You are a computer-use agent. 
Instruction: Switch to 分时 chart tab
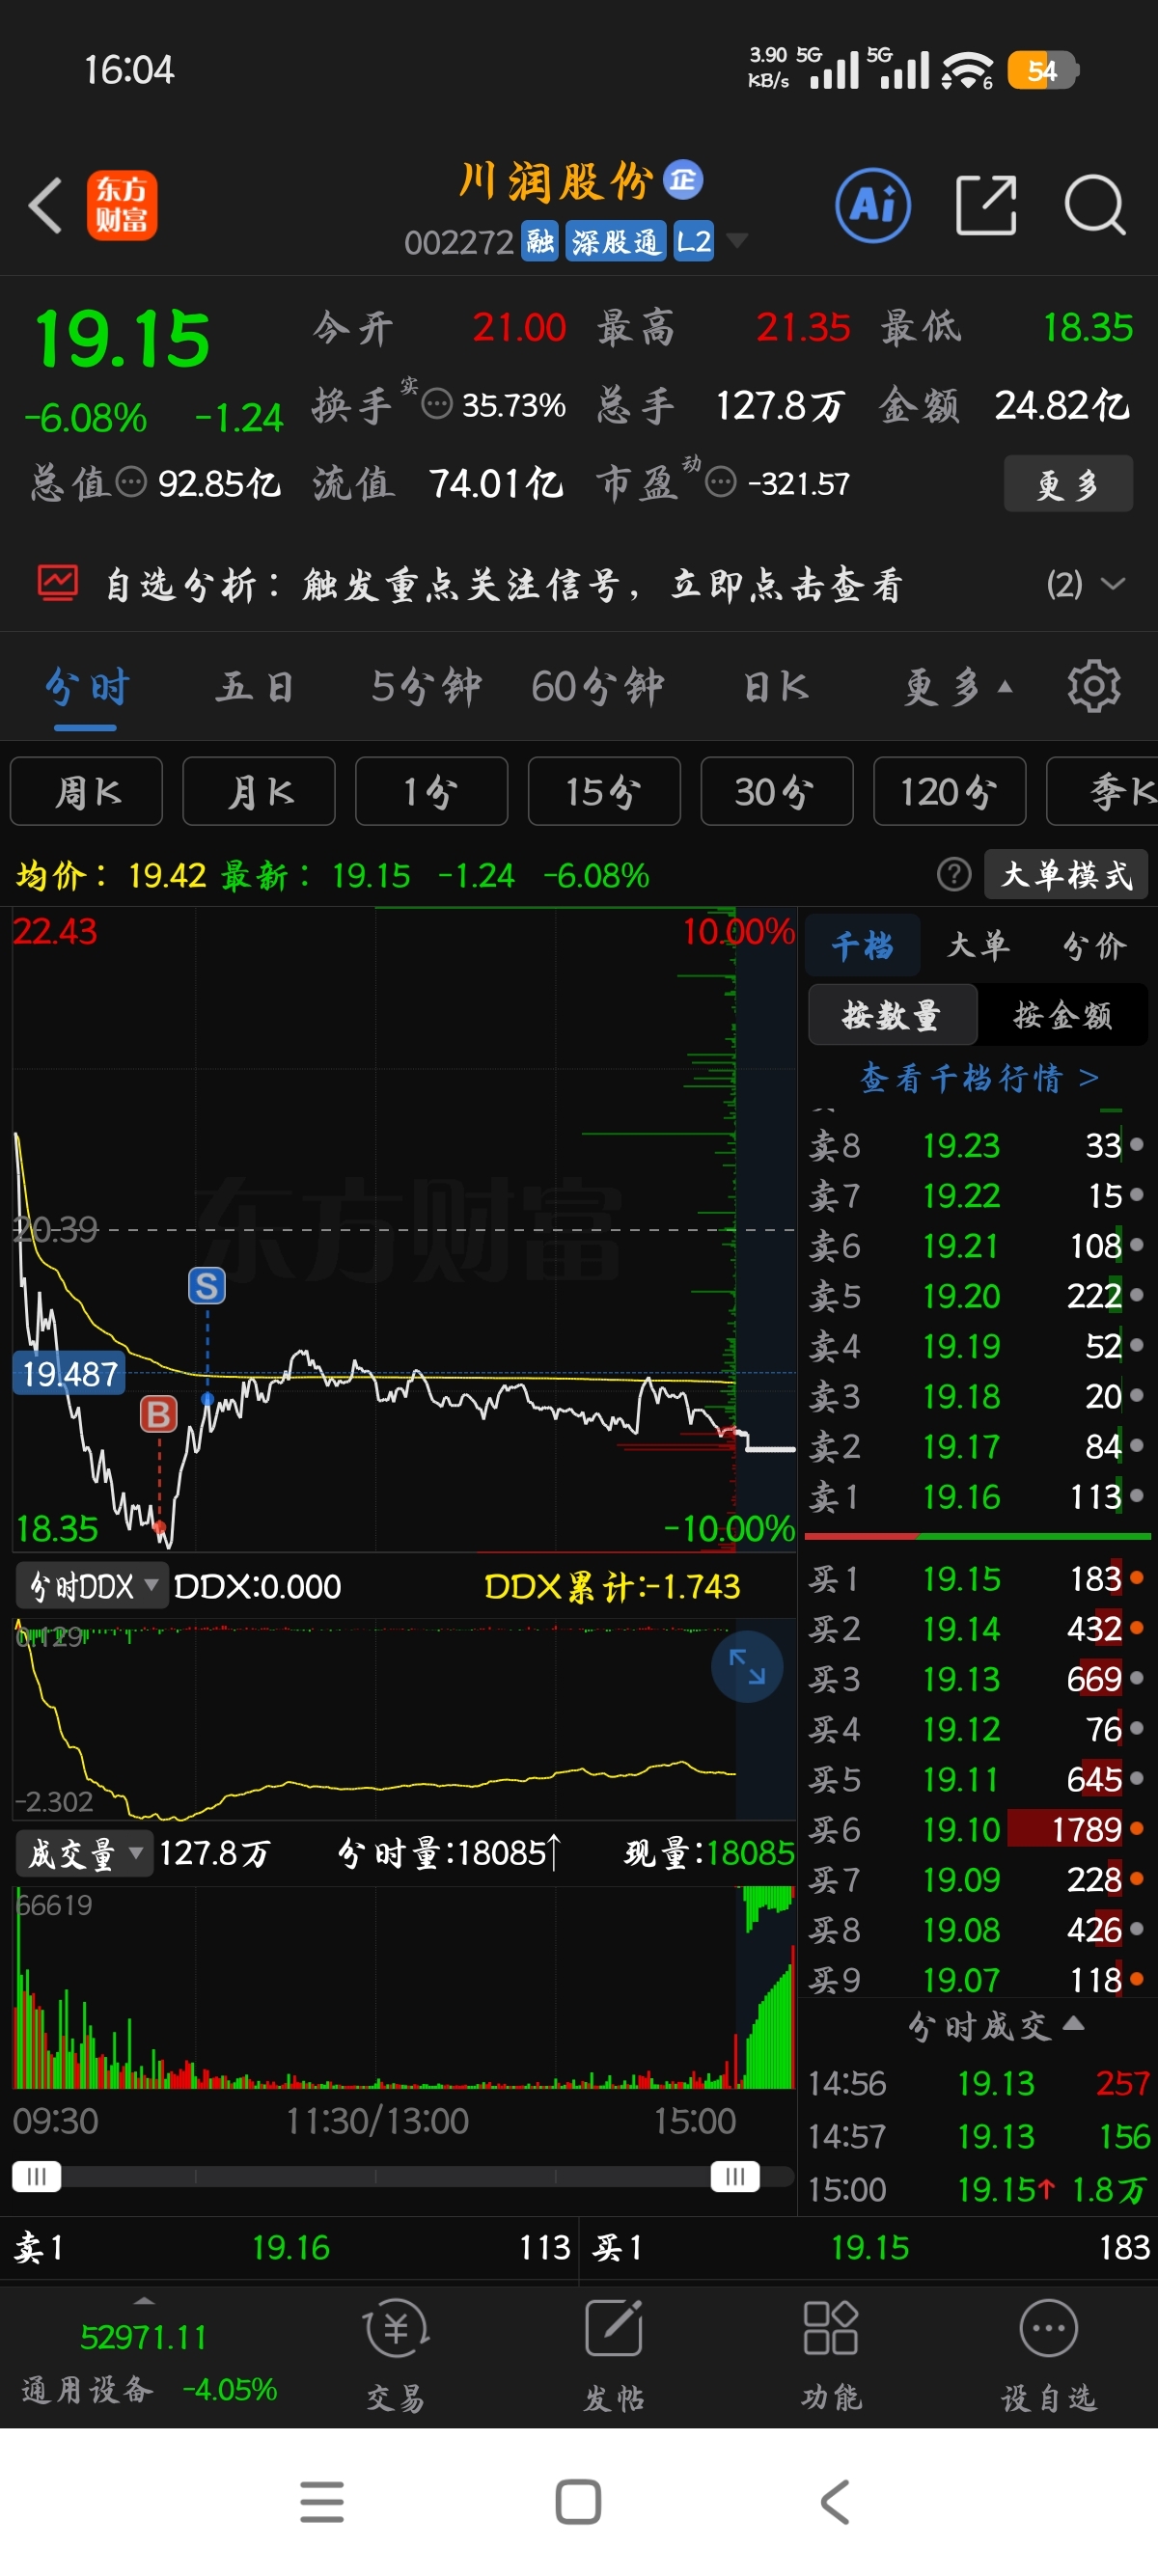coord(87,687)
